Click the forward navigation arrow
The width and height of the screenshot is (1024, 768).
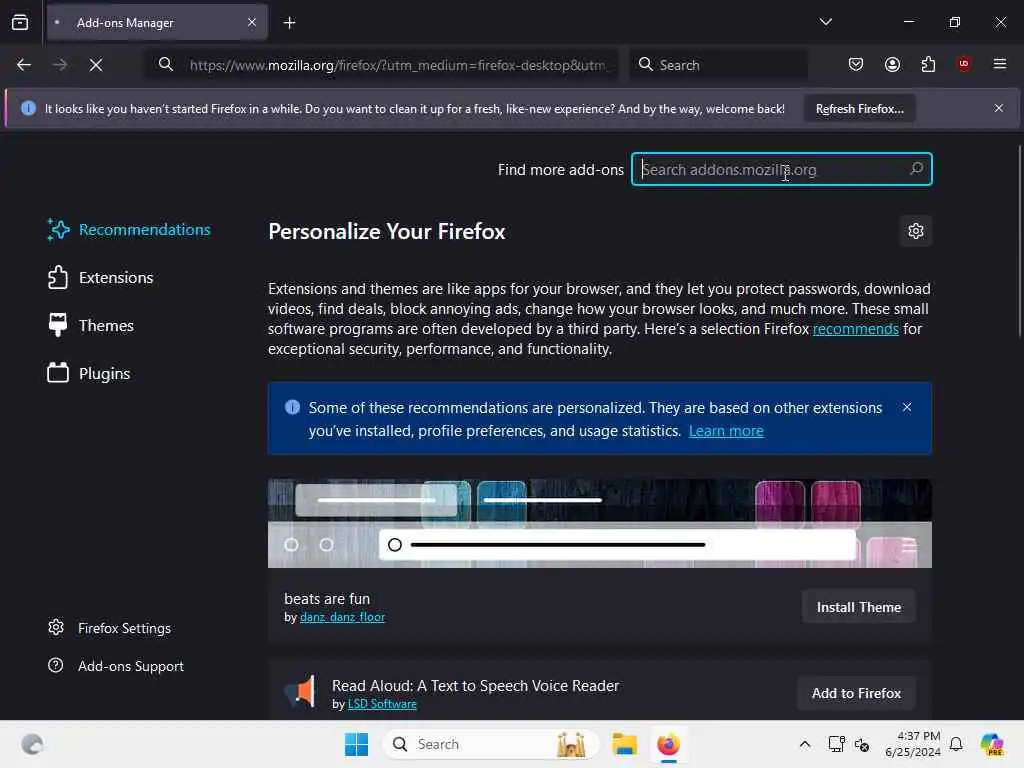[60, 65]
